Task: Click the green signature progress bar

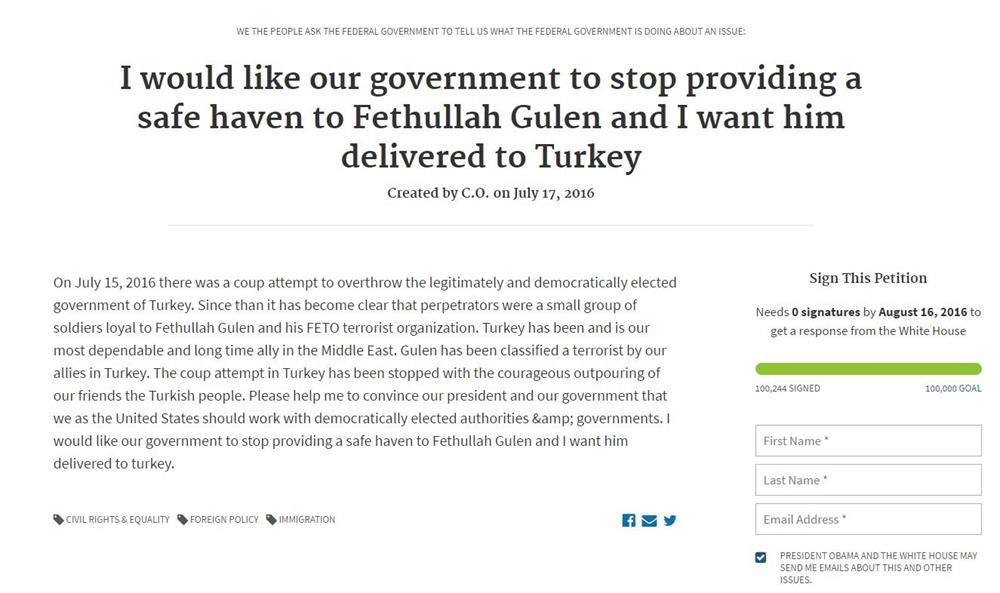Action: [x=868, y=369]
